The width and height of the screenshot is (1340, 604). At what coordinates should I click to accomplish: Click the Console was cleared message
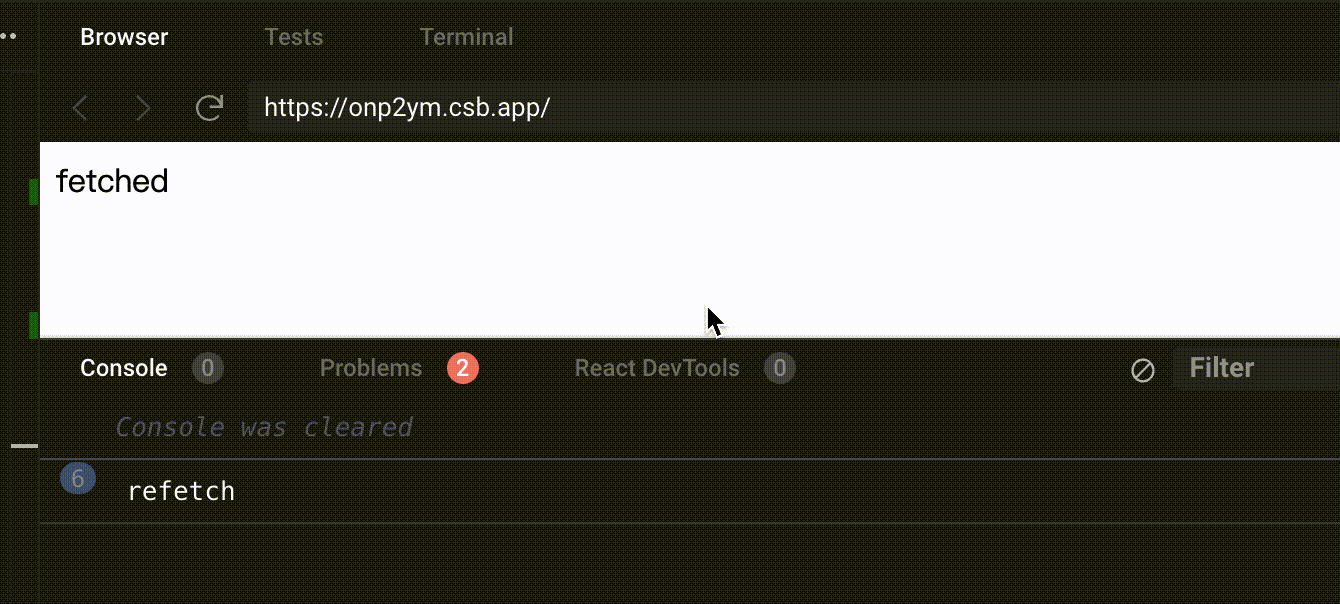(x=264, y=427)
